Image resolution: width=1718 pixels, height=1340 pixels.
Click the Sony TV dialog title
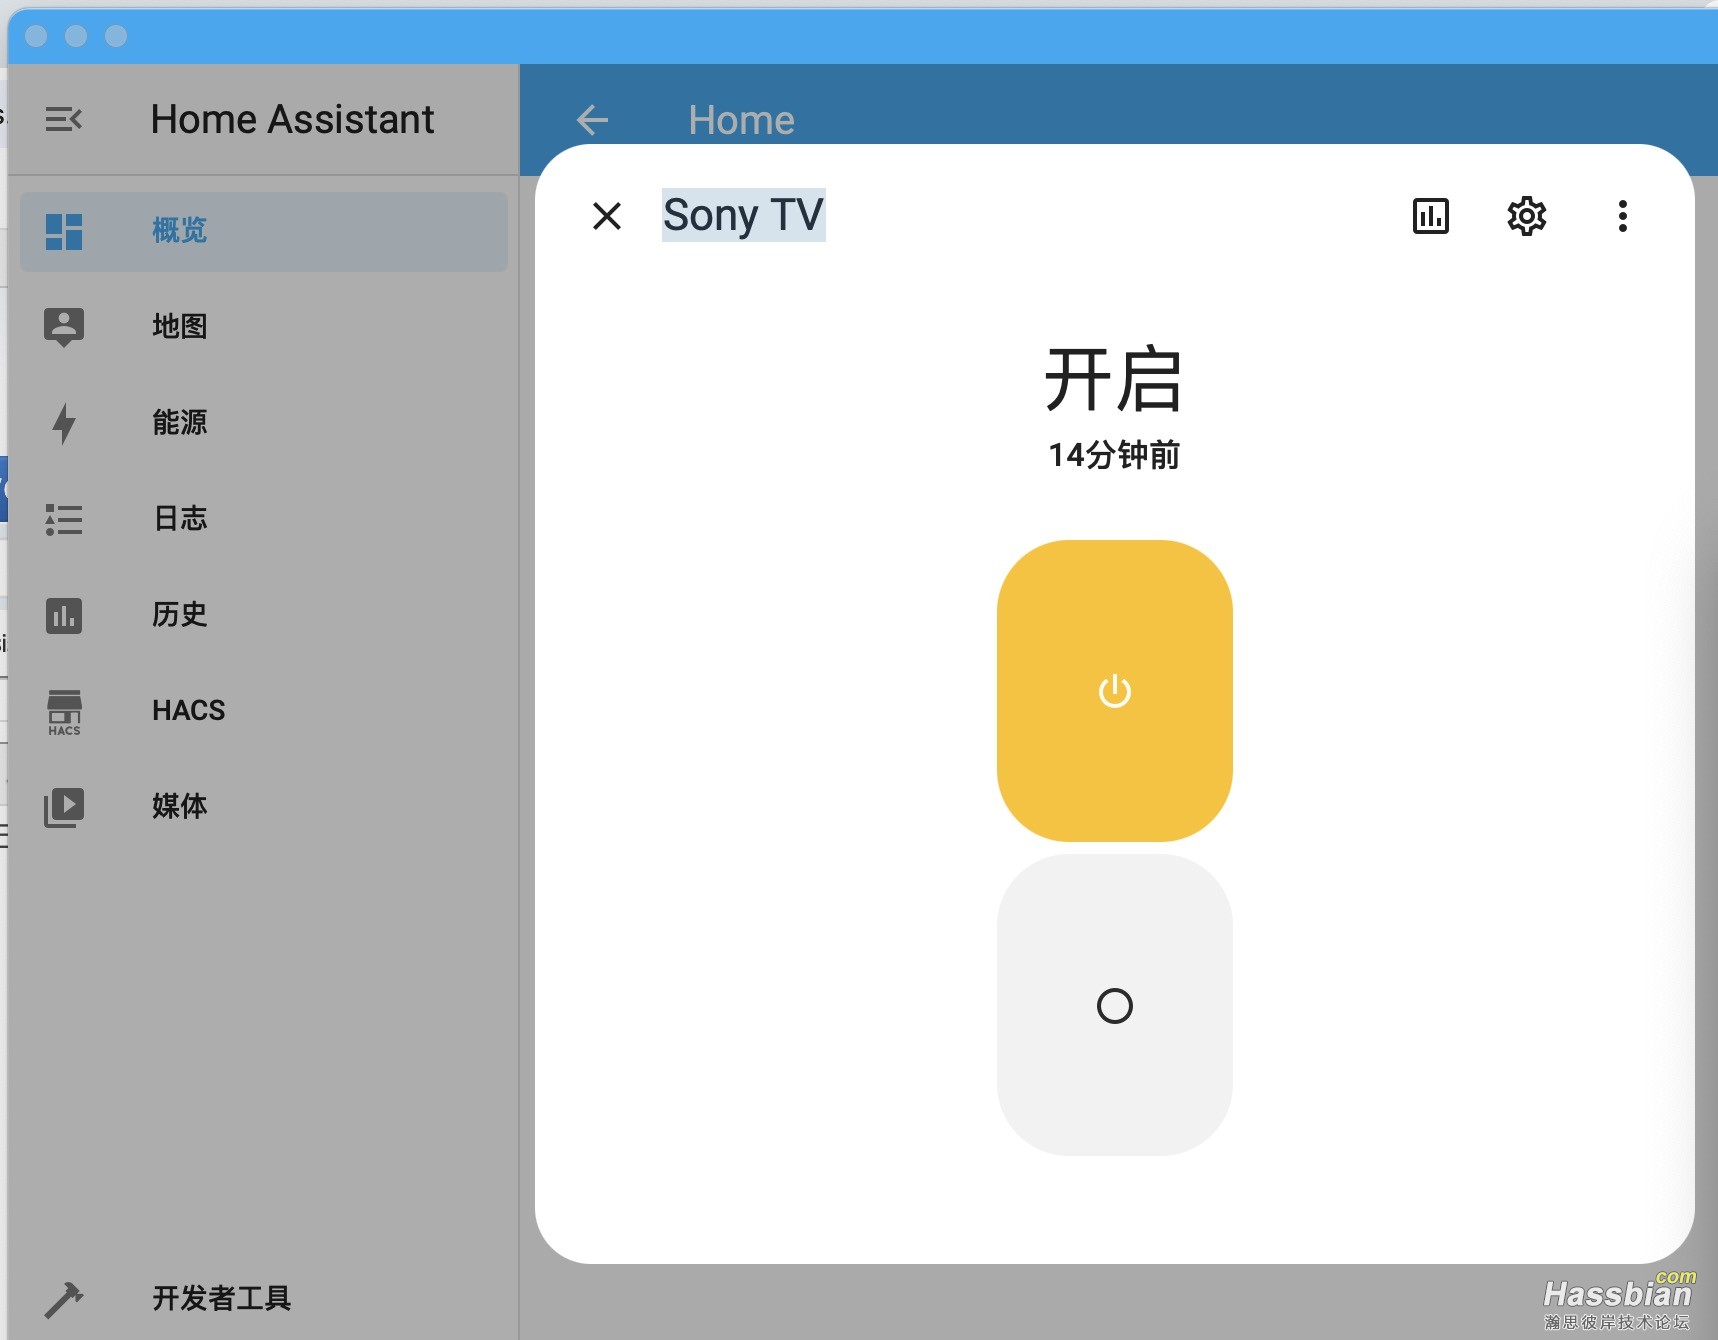(744, 215)
